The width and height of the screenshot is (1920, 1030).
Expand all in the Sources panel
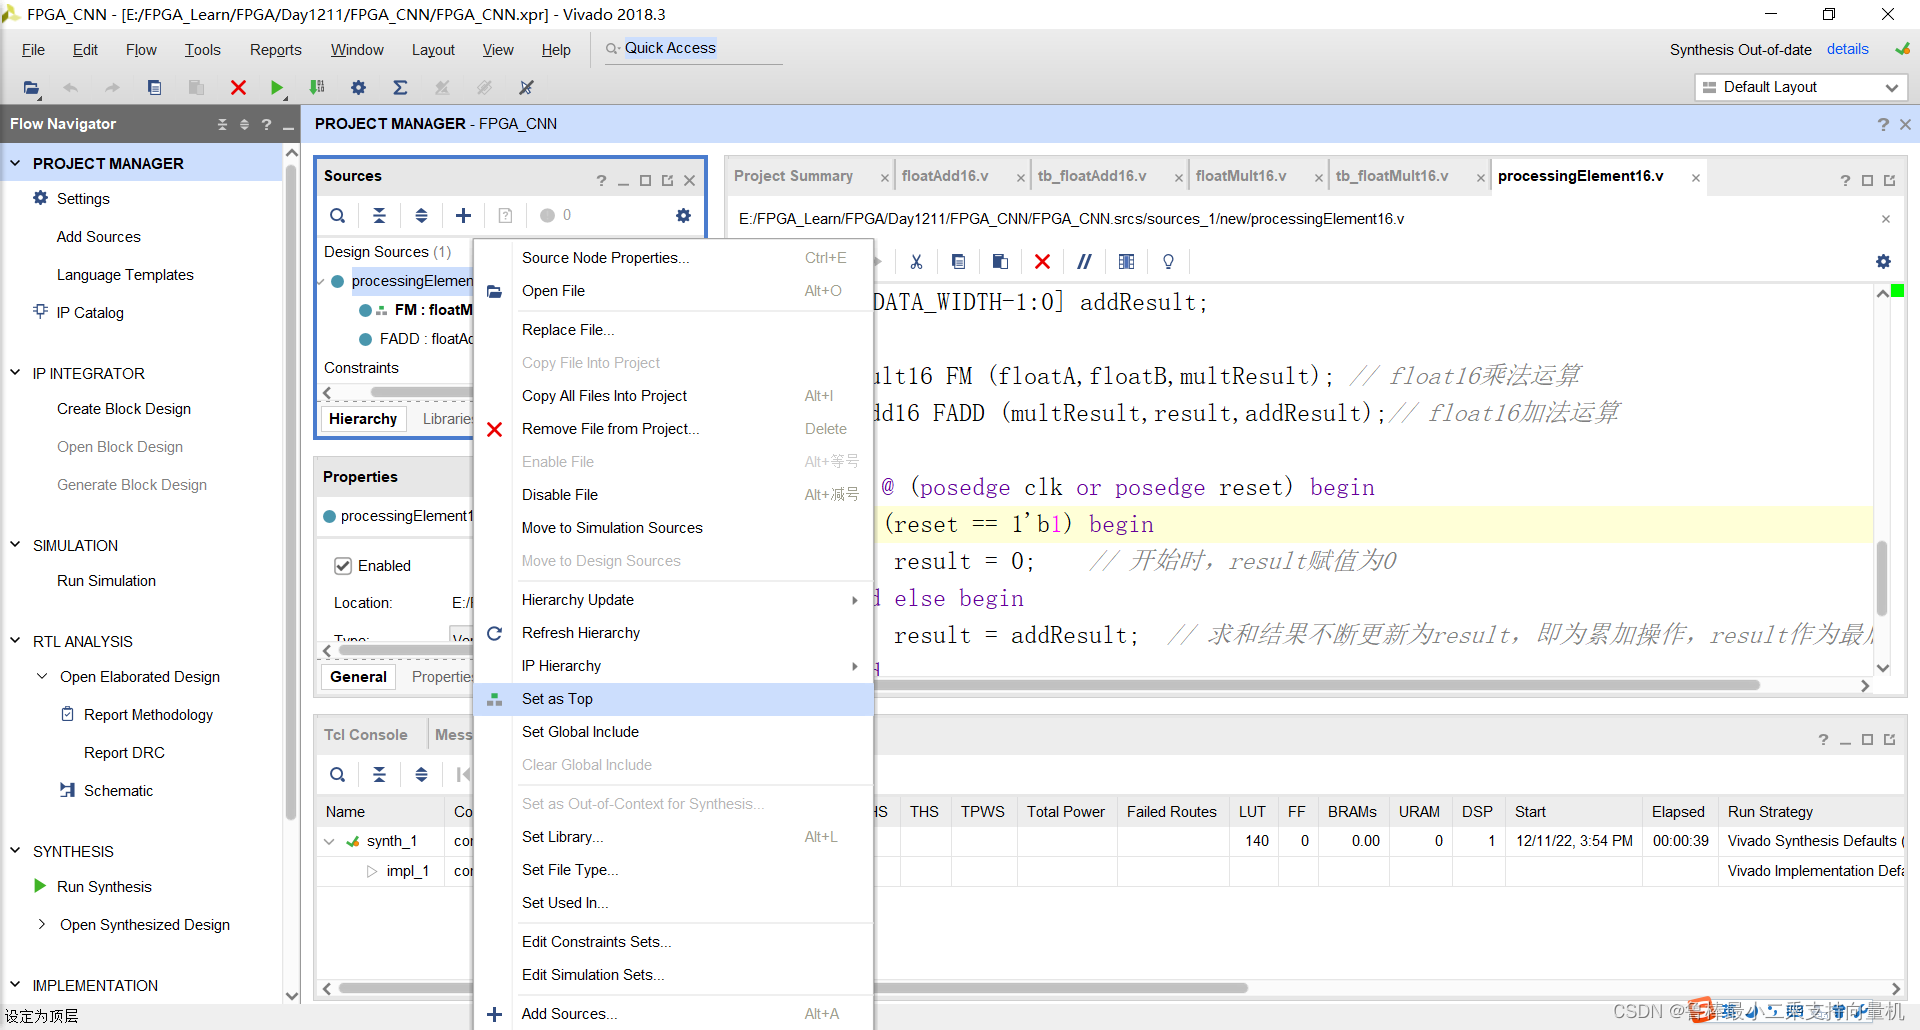tap(421, 215)
